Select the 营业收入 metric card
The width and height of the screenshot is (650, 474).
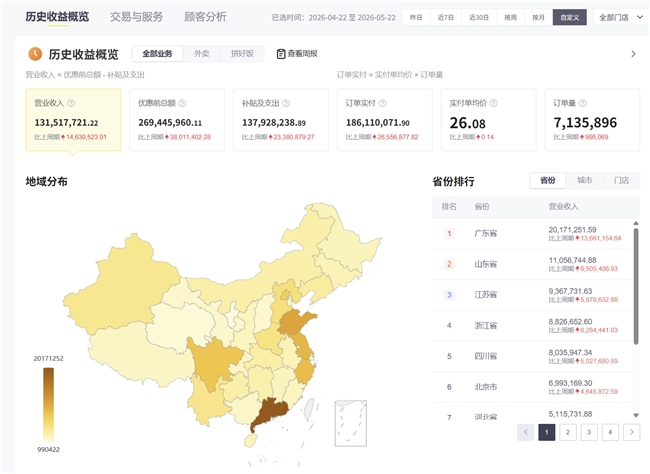point(73,119)
